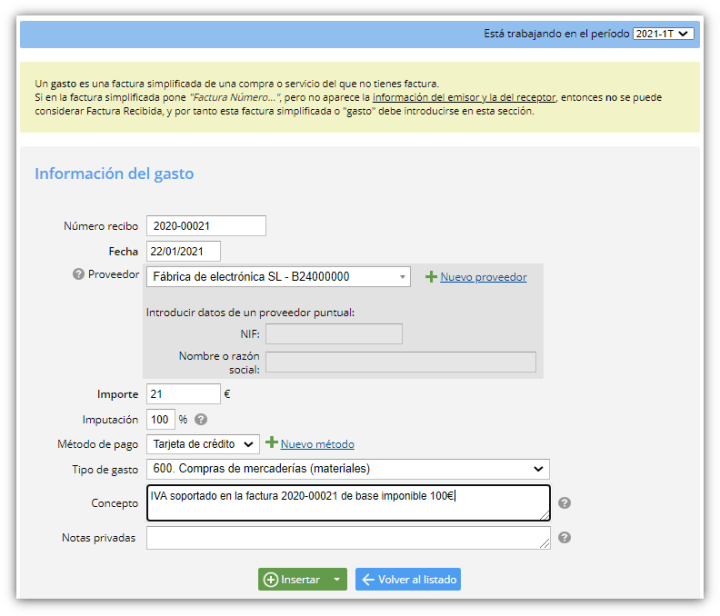Click the NIF input field

[x=334, y=334]
